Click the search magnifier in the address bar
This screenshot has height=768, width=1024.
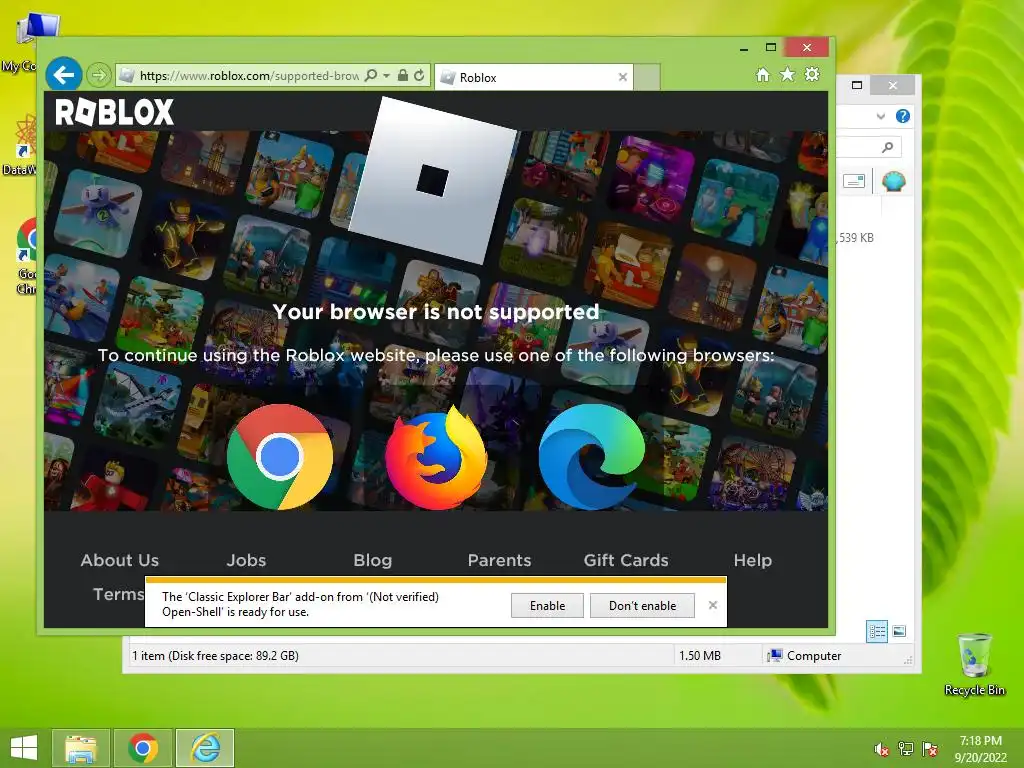(370, 76)
